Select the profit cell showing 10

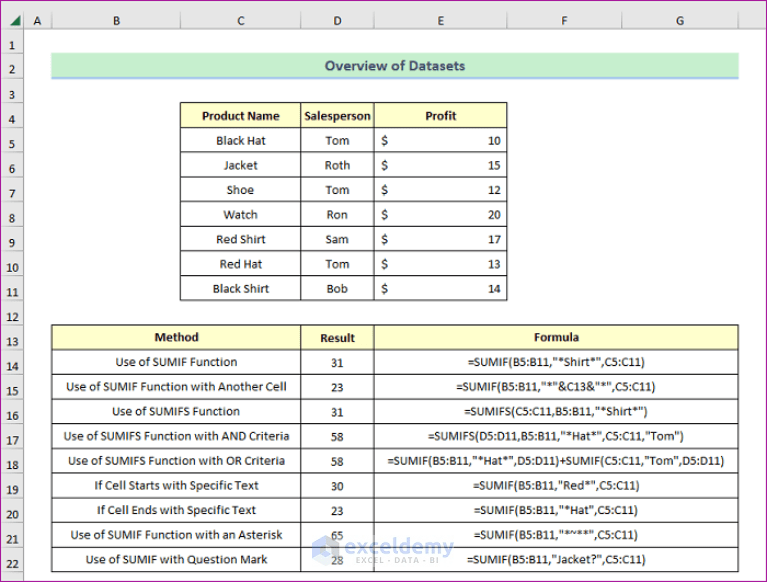441,141
